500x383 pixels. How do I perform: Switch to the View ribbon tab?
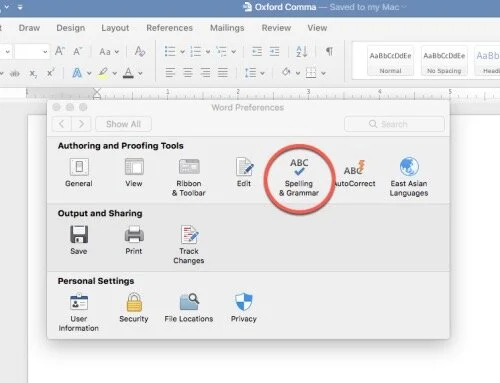317,28
